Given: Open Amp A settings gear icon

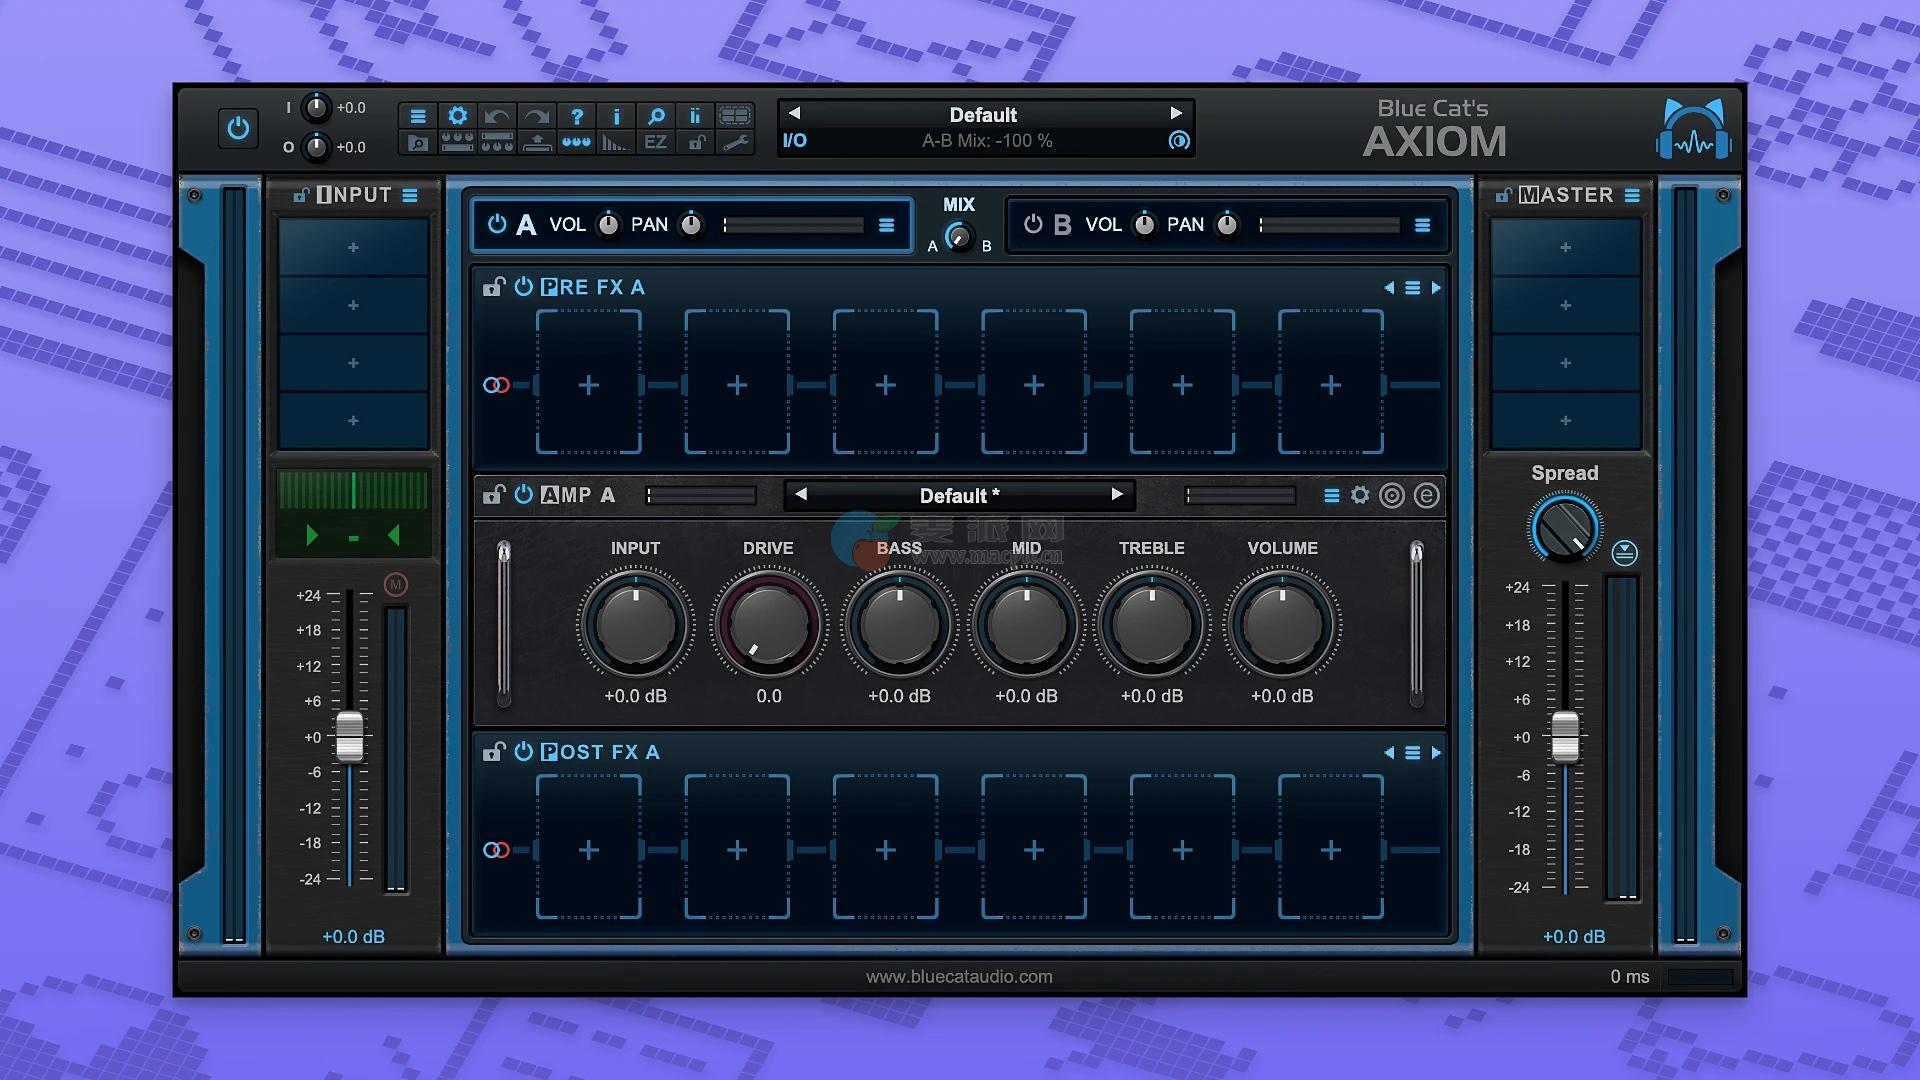Looking at the screenshot, I should tap(1360, 495).
